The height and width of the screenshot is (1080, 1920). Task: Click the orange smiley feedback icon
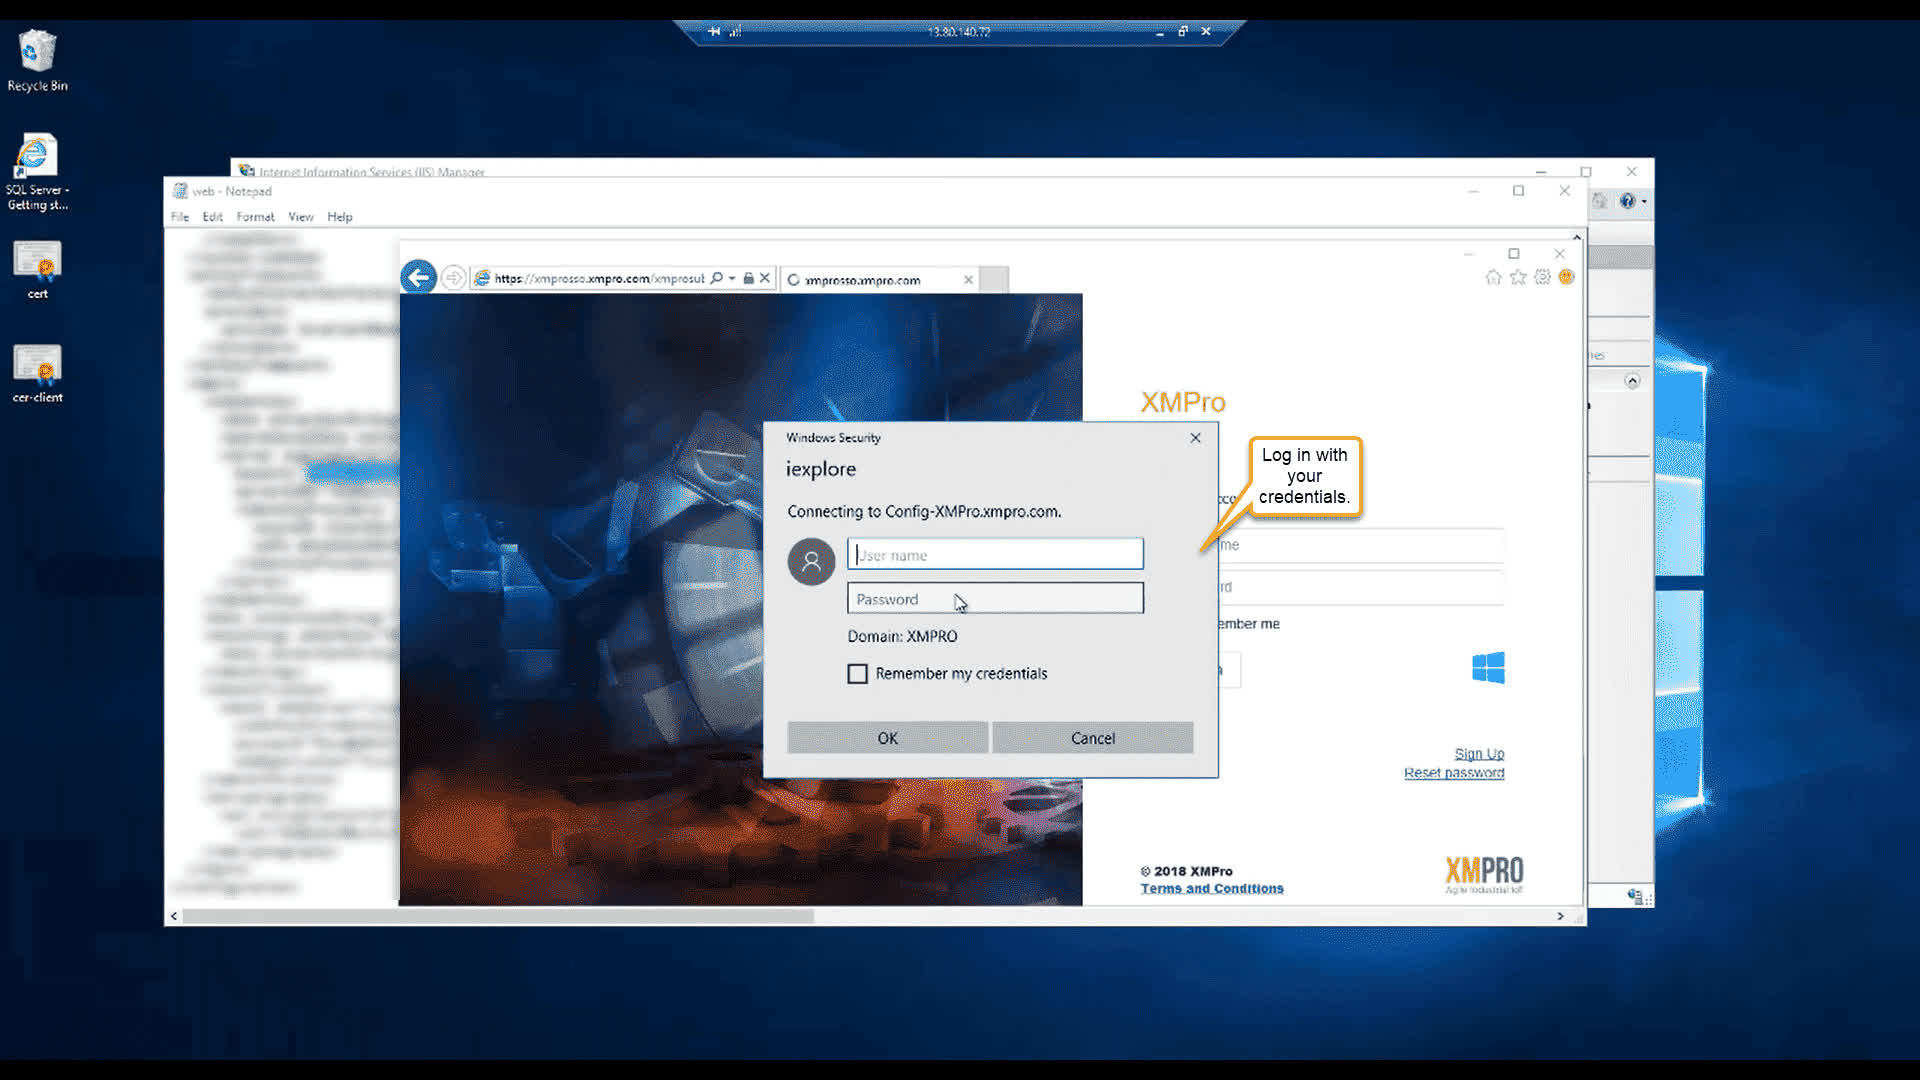pos(1566,277)
